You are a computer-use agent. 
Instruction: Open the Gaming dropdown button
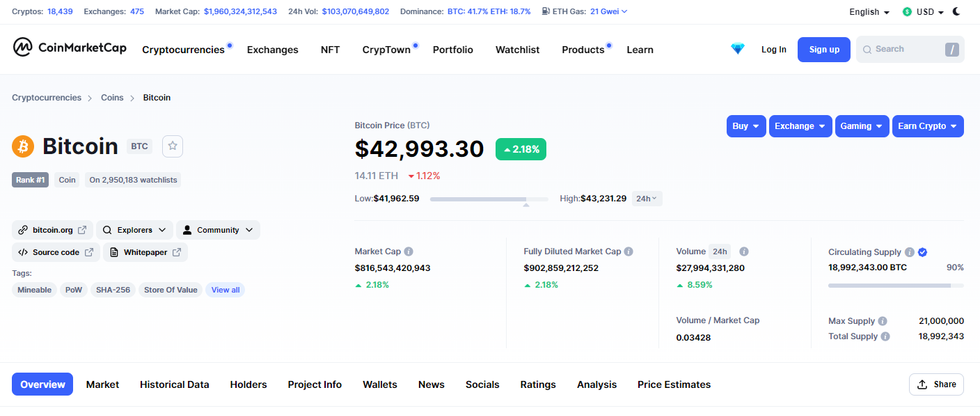862,126
